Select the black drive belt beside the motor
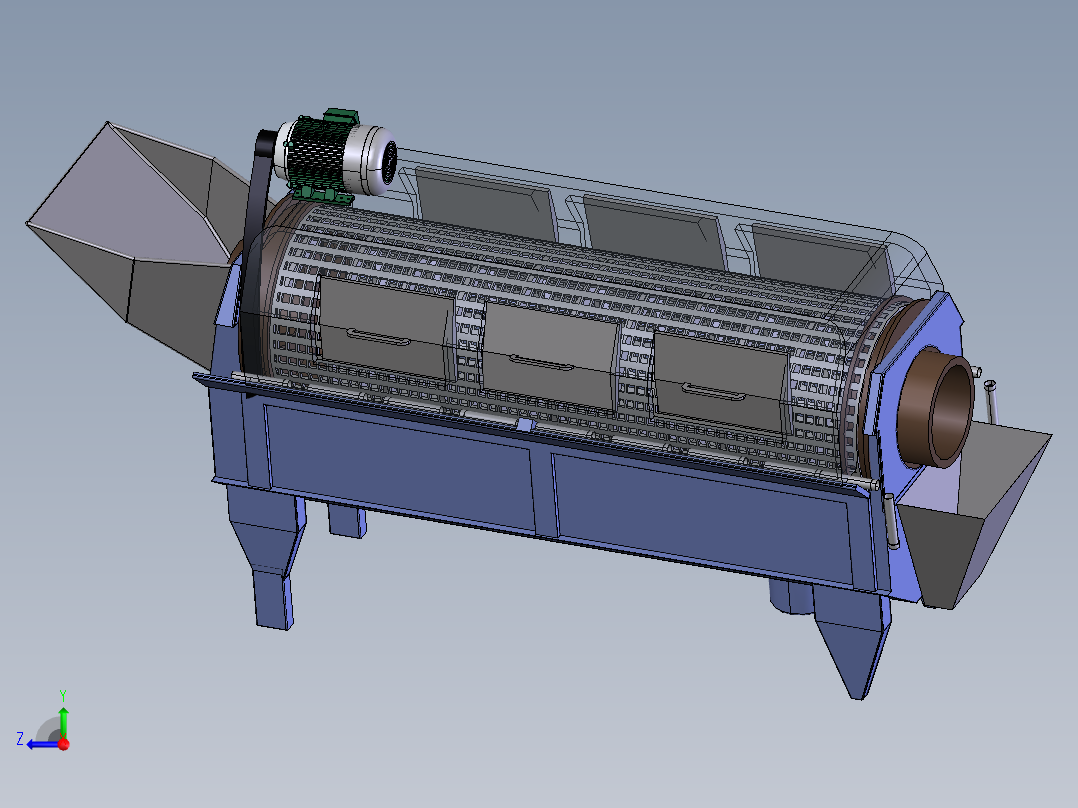Image resolution: width=1078 pixels, height=808 pixels. pyautogui.click(x=258, y=261)
